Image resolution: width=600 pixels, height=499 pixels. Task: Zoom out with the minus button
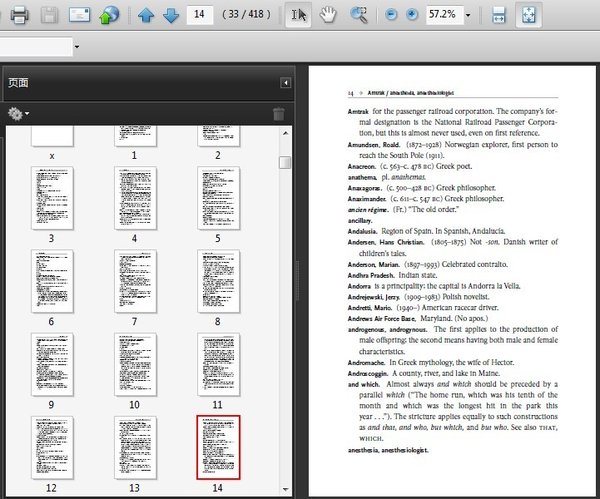pos(391,15)
